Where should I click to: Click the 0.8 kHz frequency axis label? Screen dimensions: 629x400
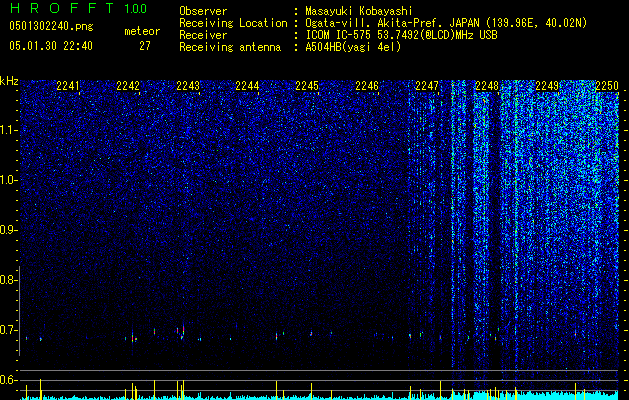pos(7,280)
